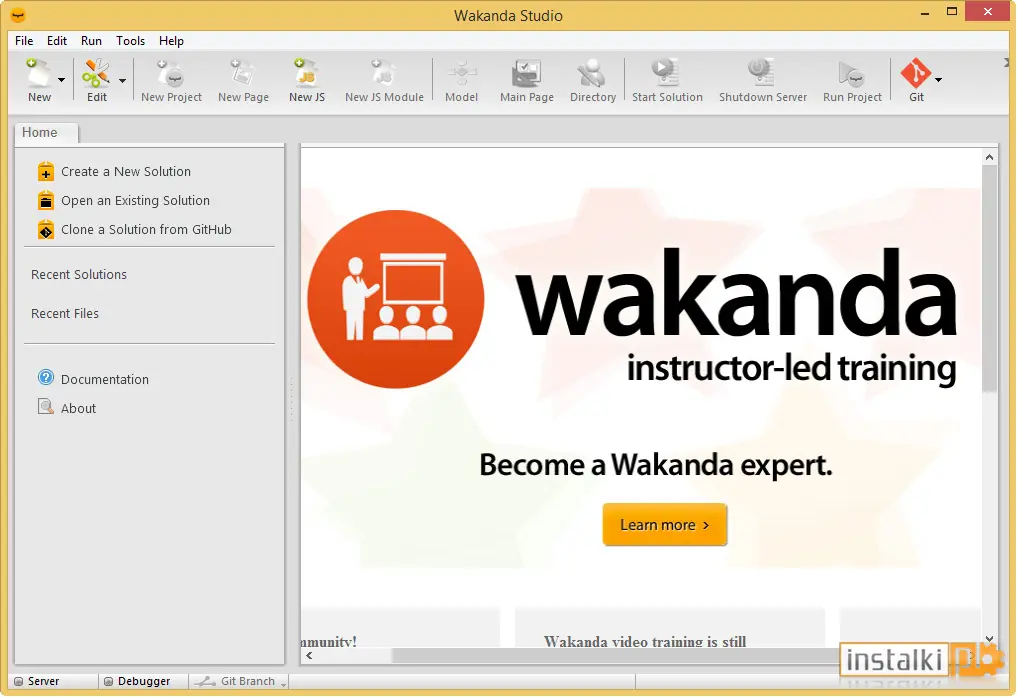
Task: Click the New JS toolbar icon
Action: (306, 73)
